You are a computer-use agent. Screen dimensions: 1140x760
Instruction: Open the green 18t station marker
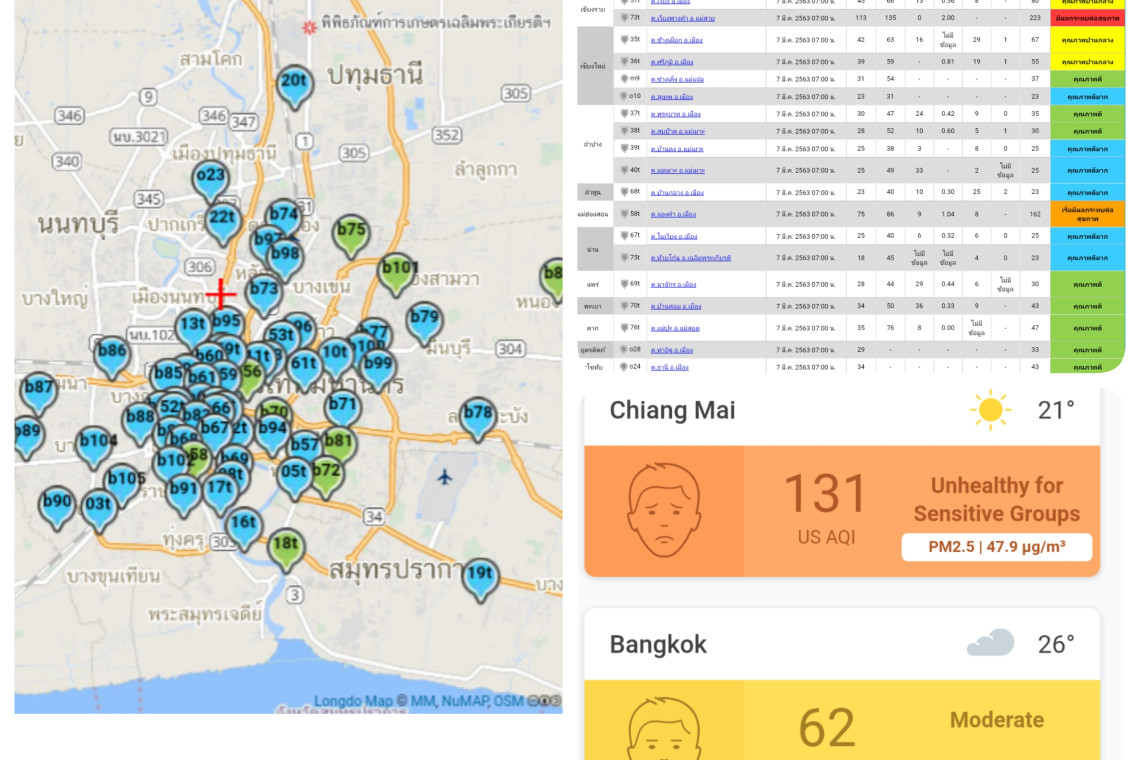(x=286, y=546)
